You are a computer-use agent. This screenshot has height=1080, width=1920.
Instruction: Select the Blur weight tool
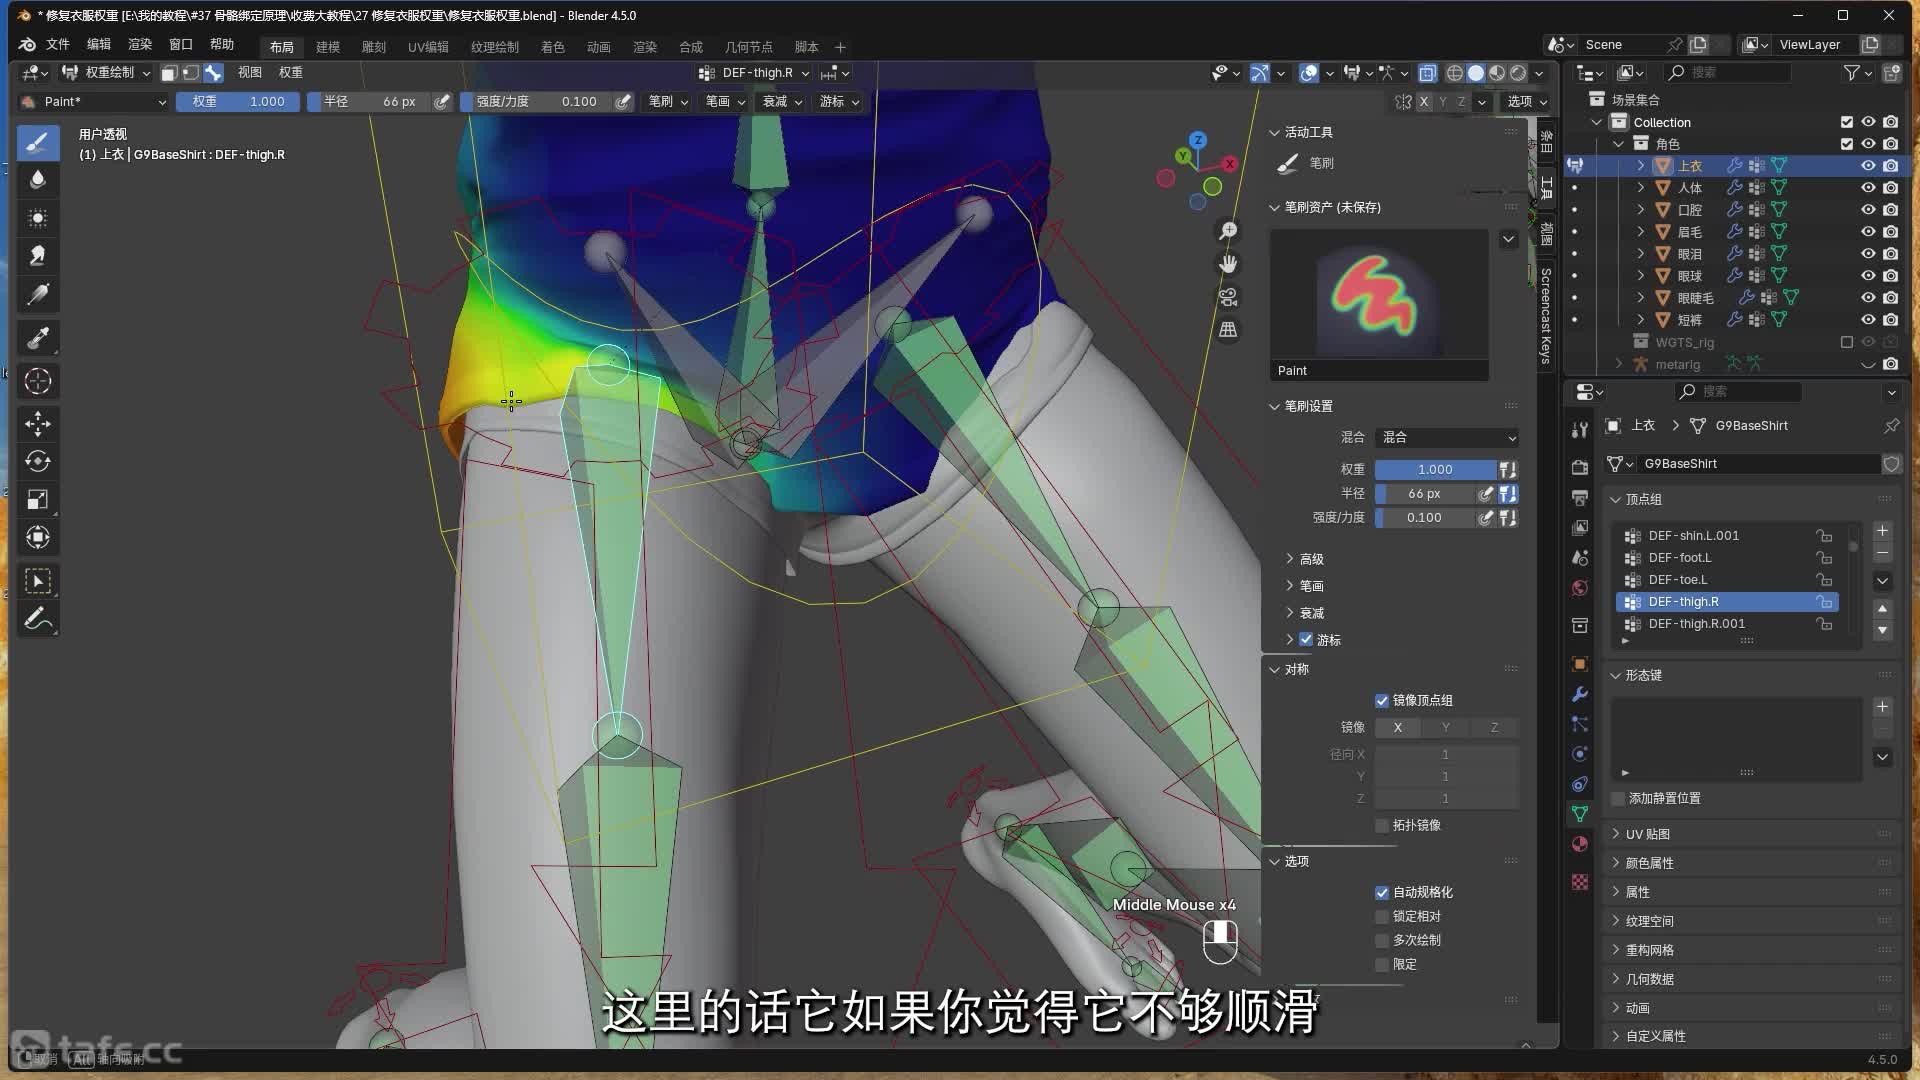[38, 180]
